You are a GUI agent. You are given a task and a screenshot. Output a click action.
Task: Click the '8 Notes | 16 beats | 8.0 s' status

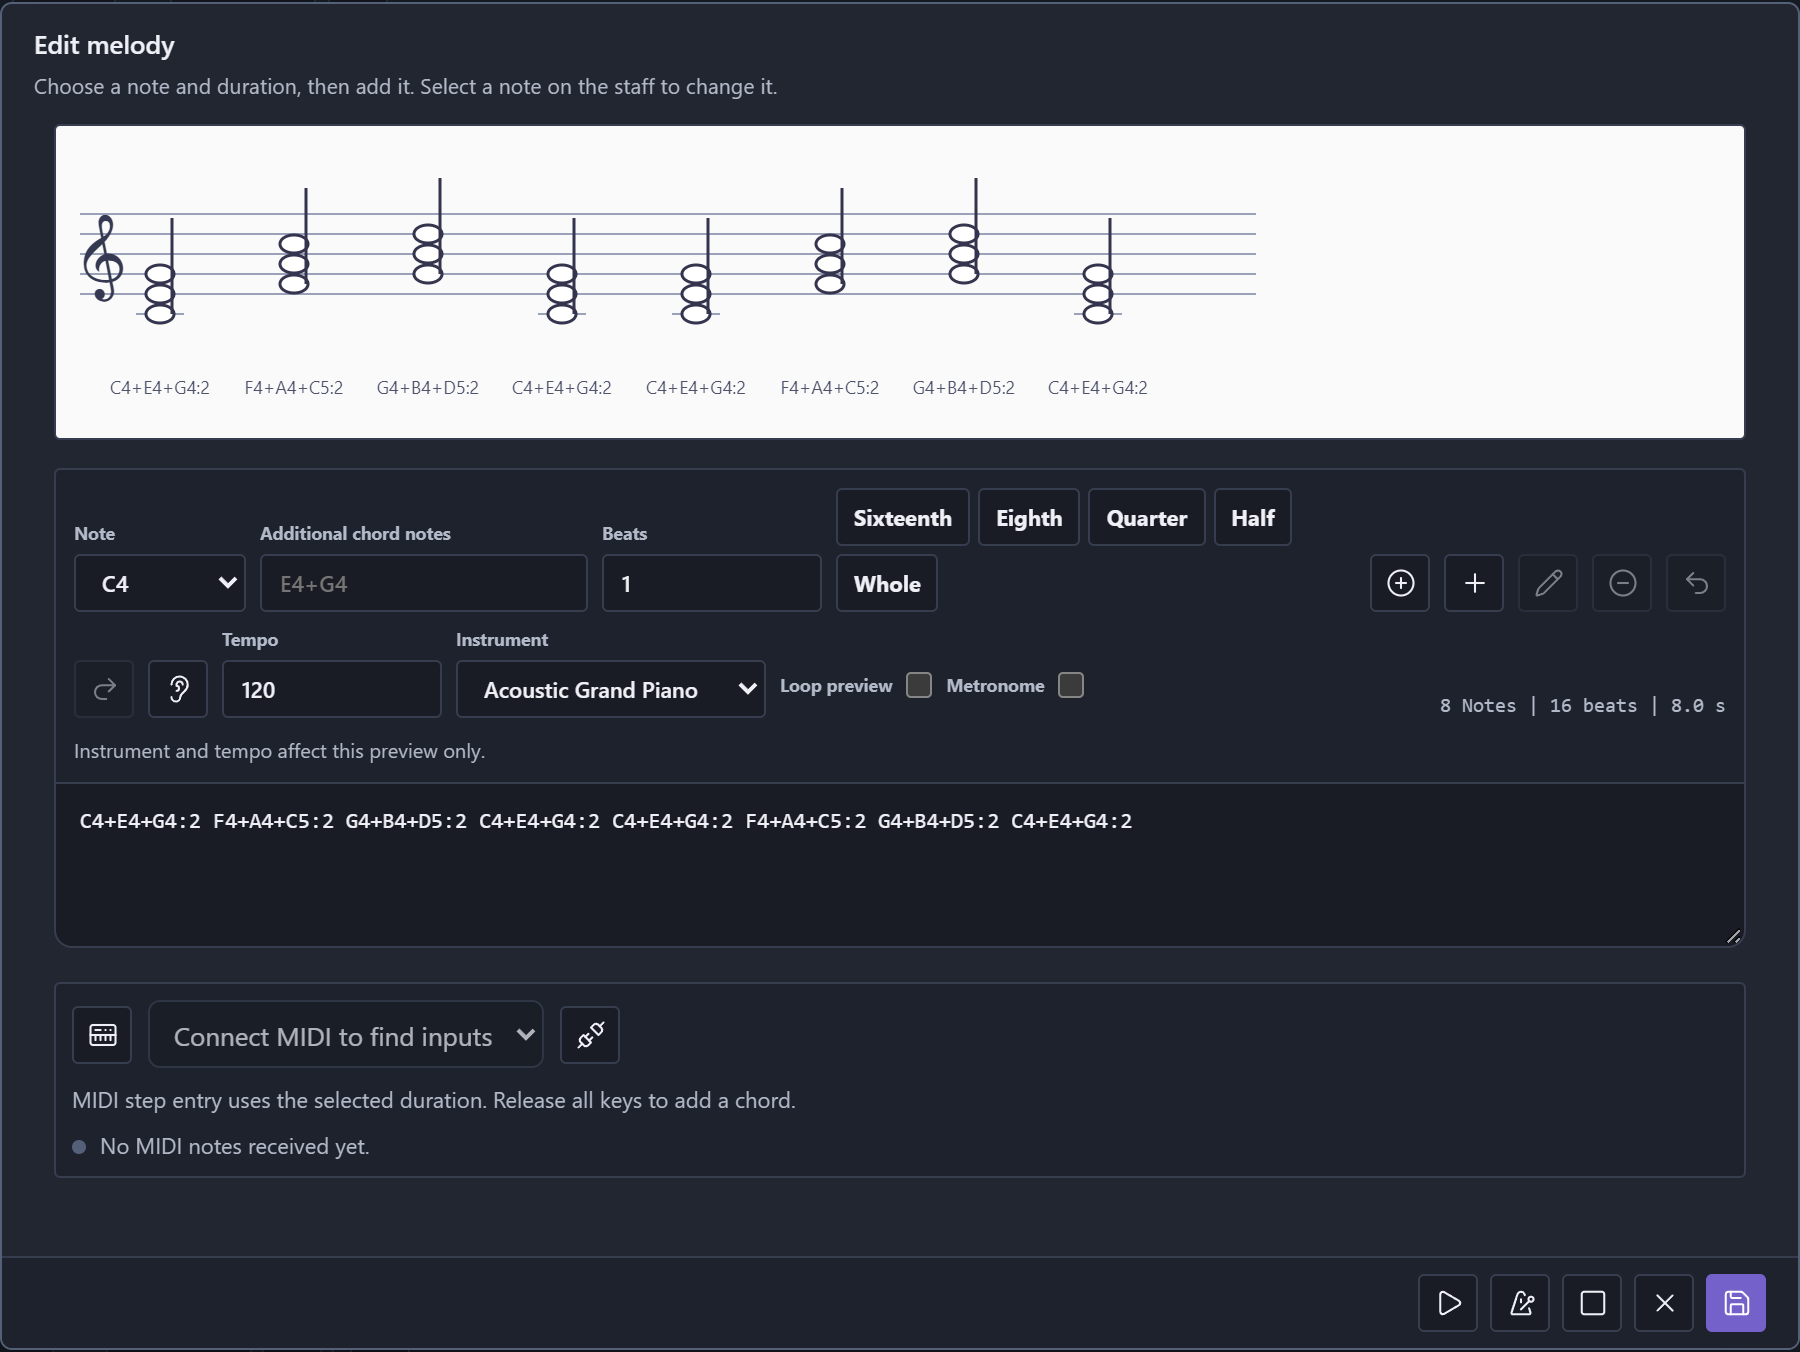coord(1582,705)
